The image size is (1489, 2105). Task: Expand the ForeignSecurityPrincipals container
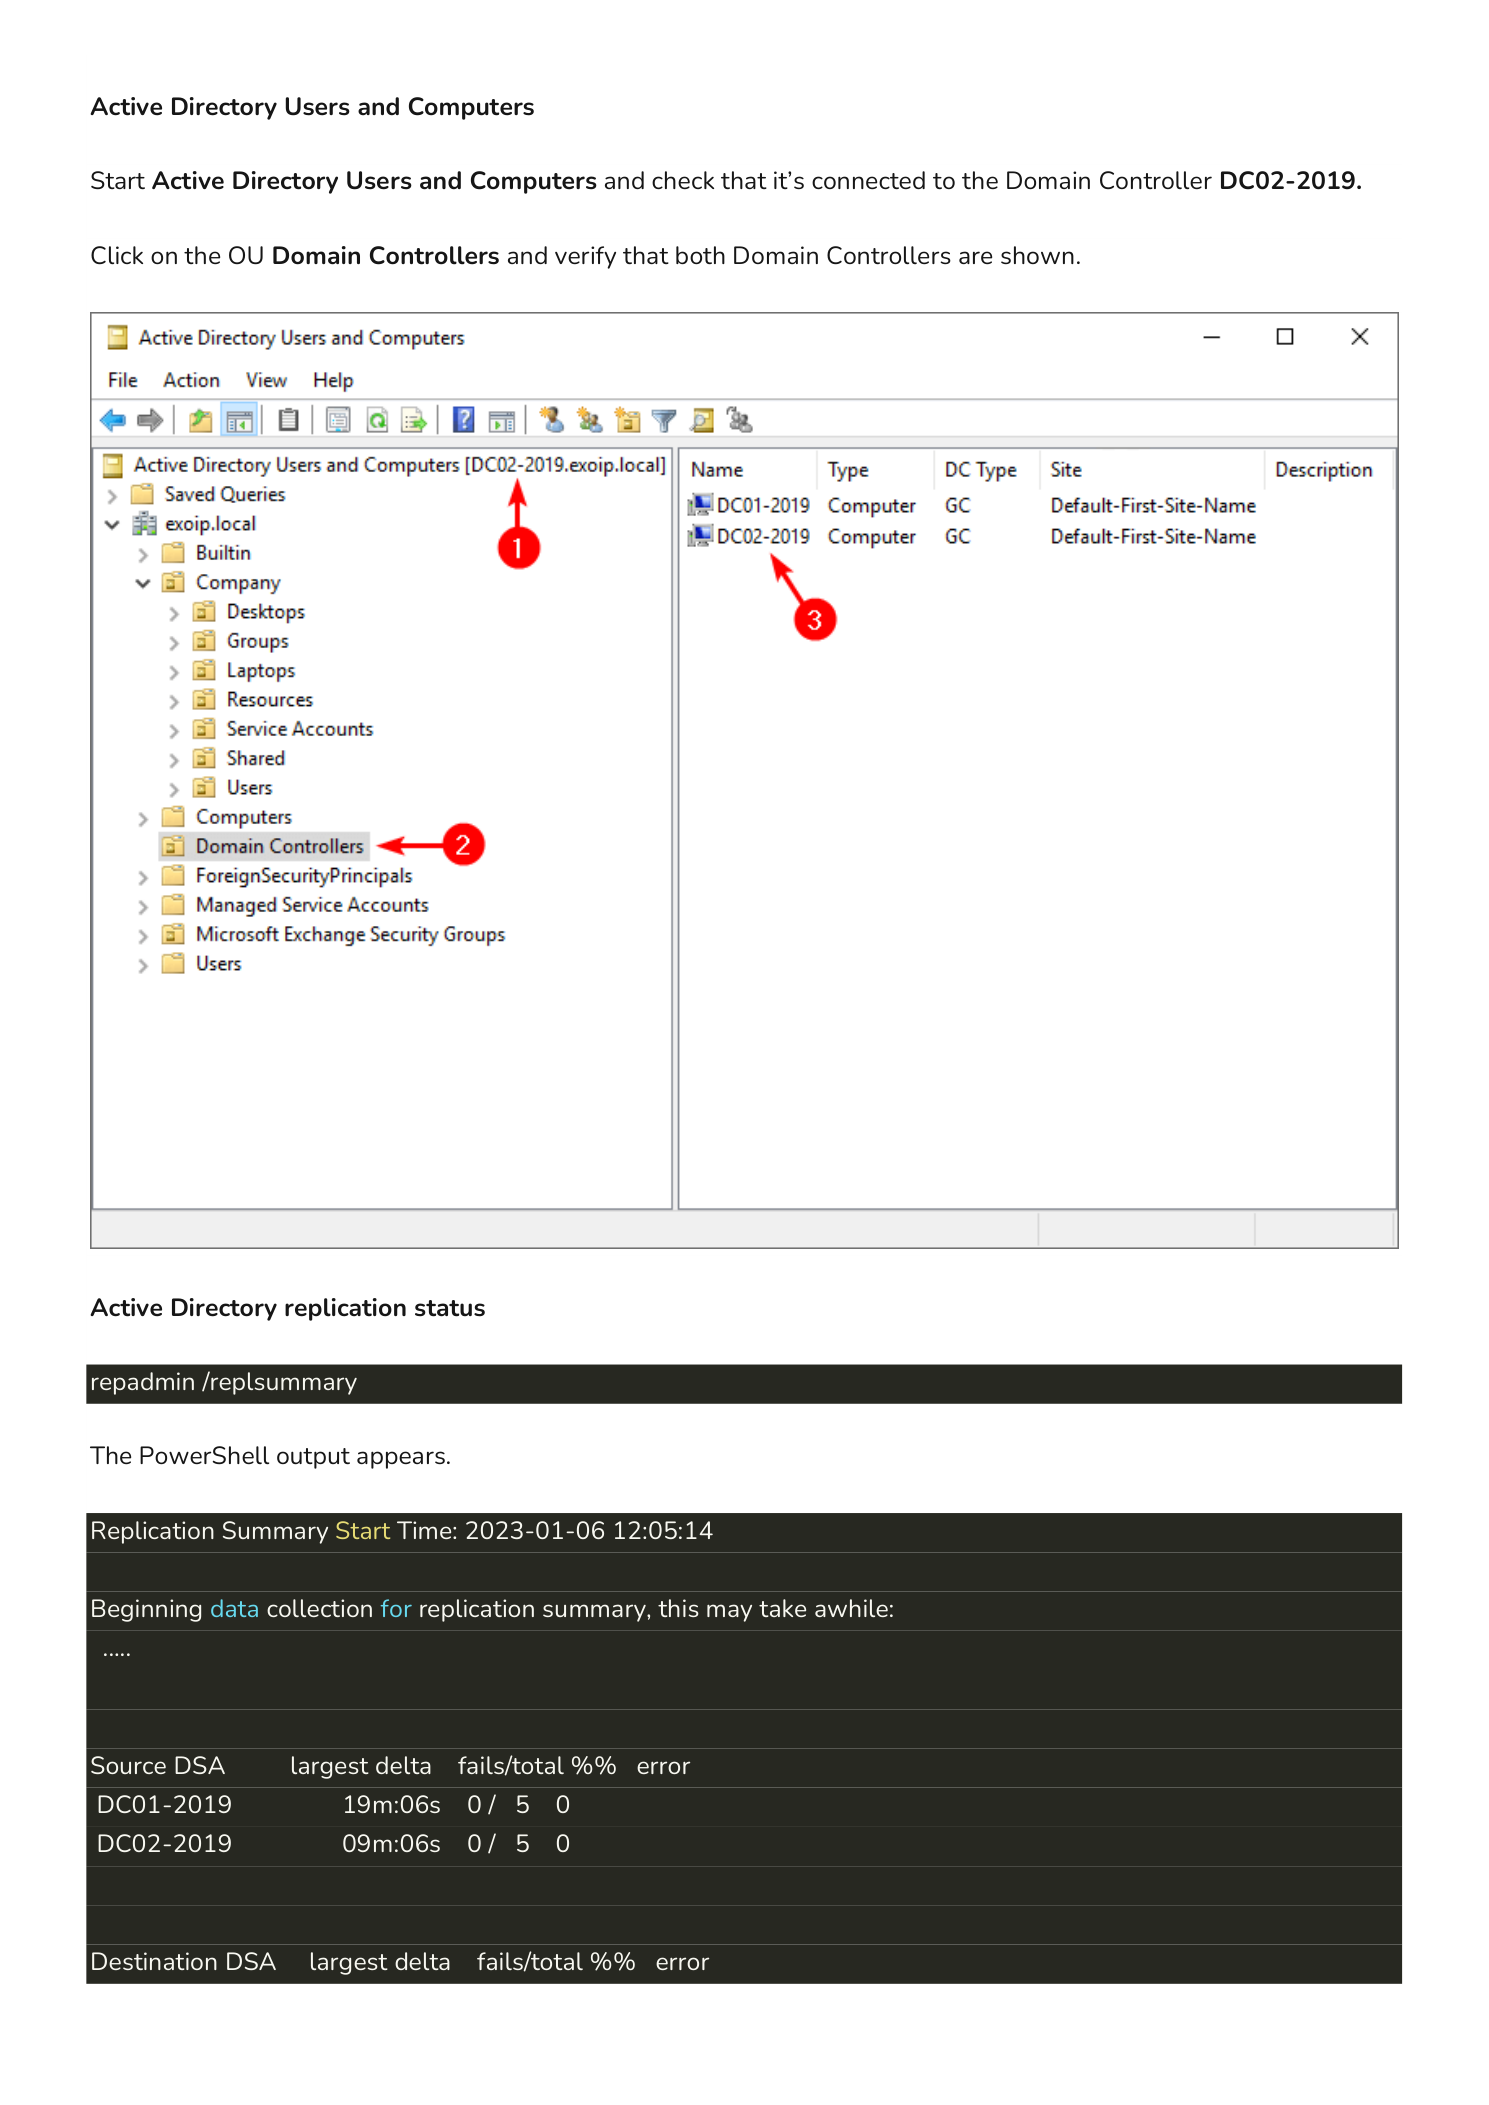[143, 877]
